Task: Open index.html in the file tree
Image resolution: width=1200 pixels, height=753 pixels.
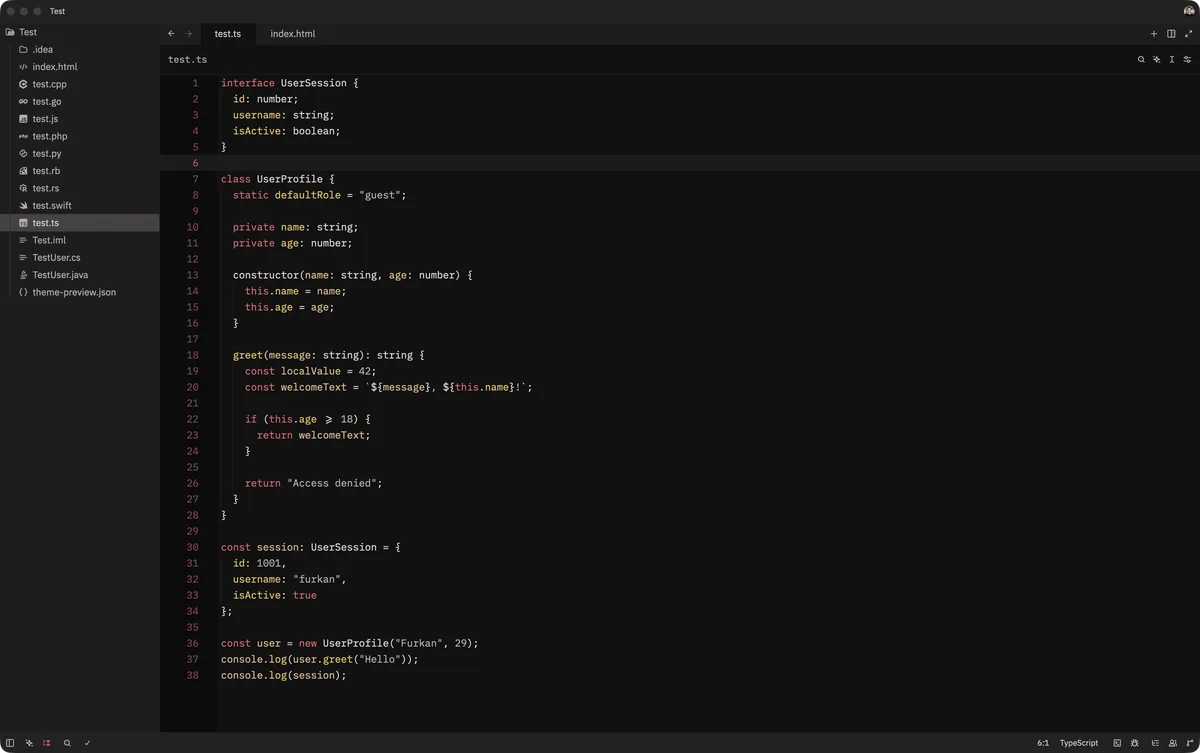Action: (x=80, y=67)
